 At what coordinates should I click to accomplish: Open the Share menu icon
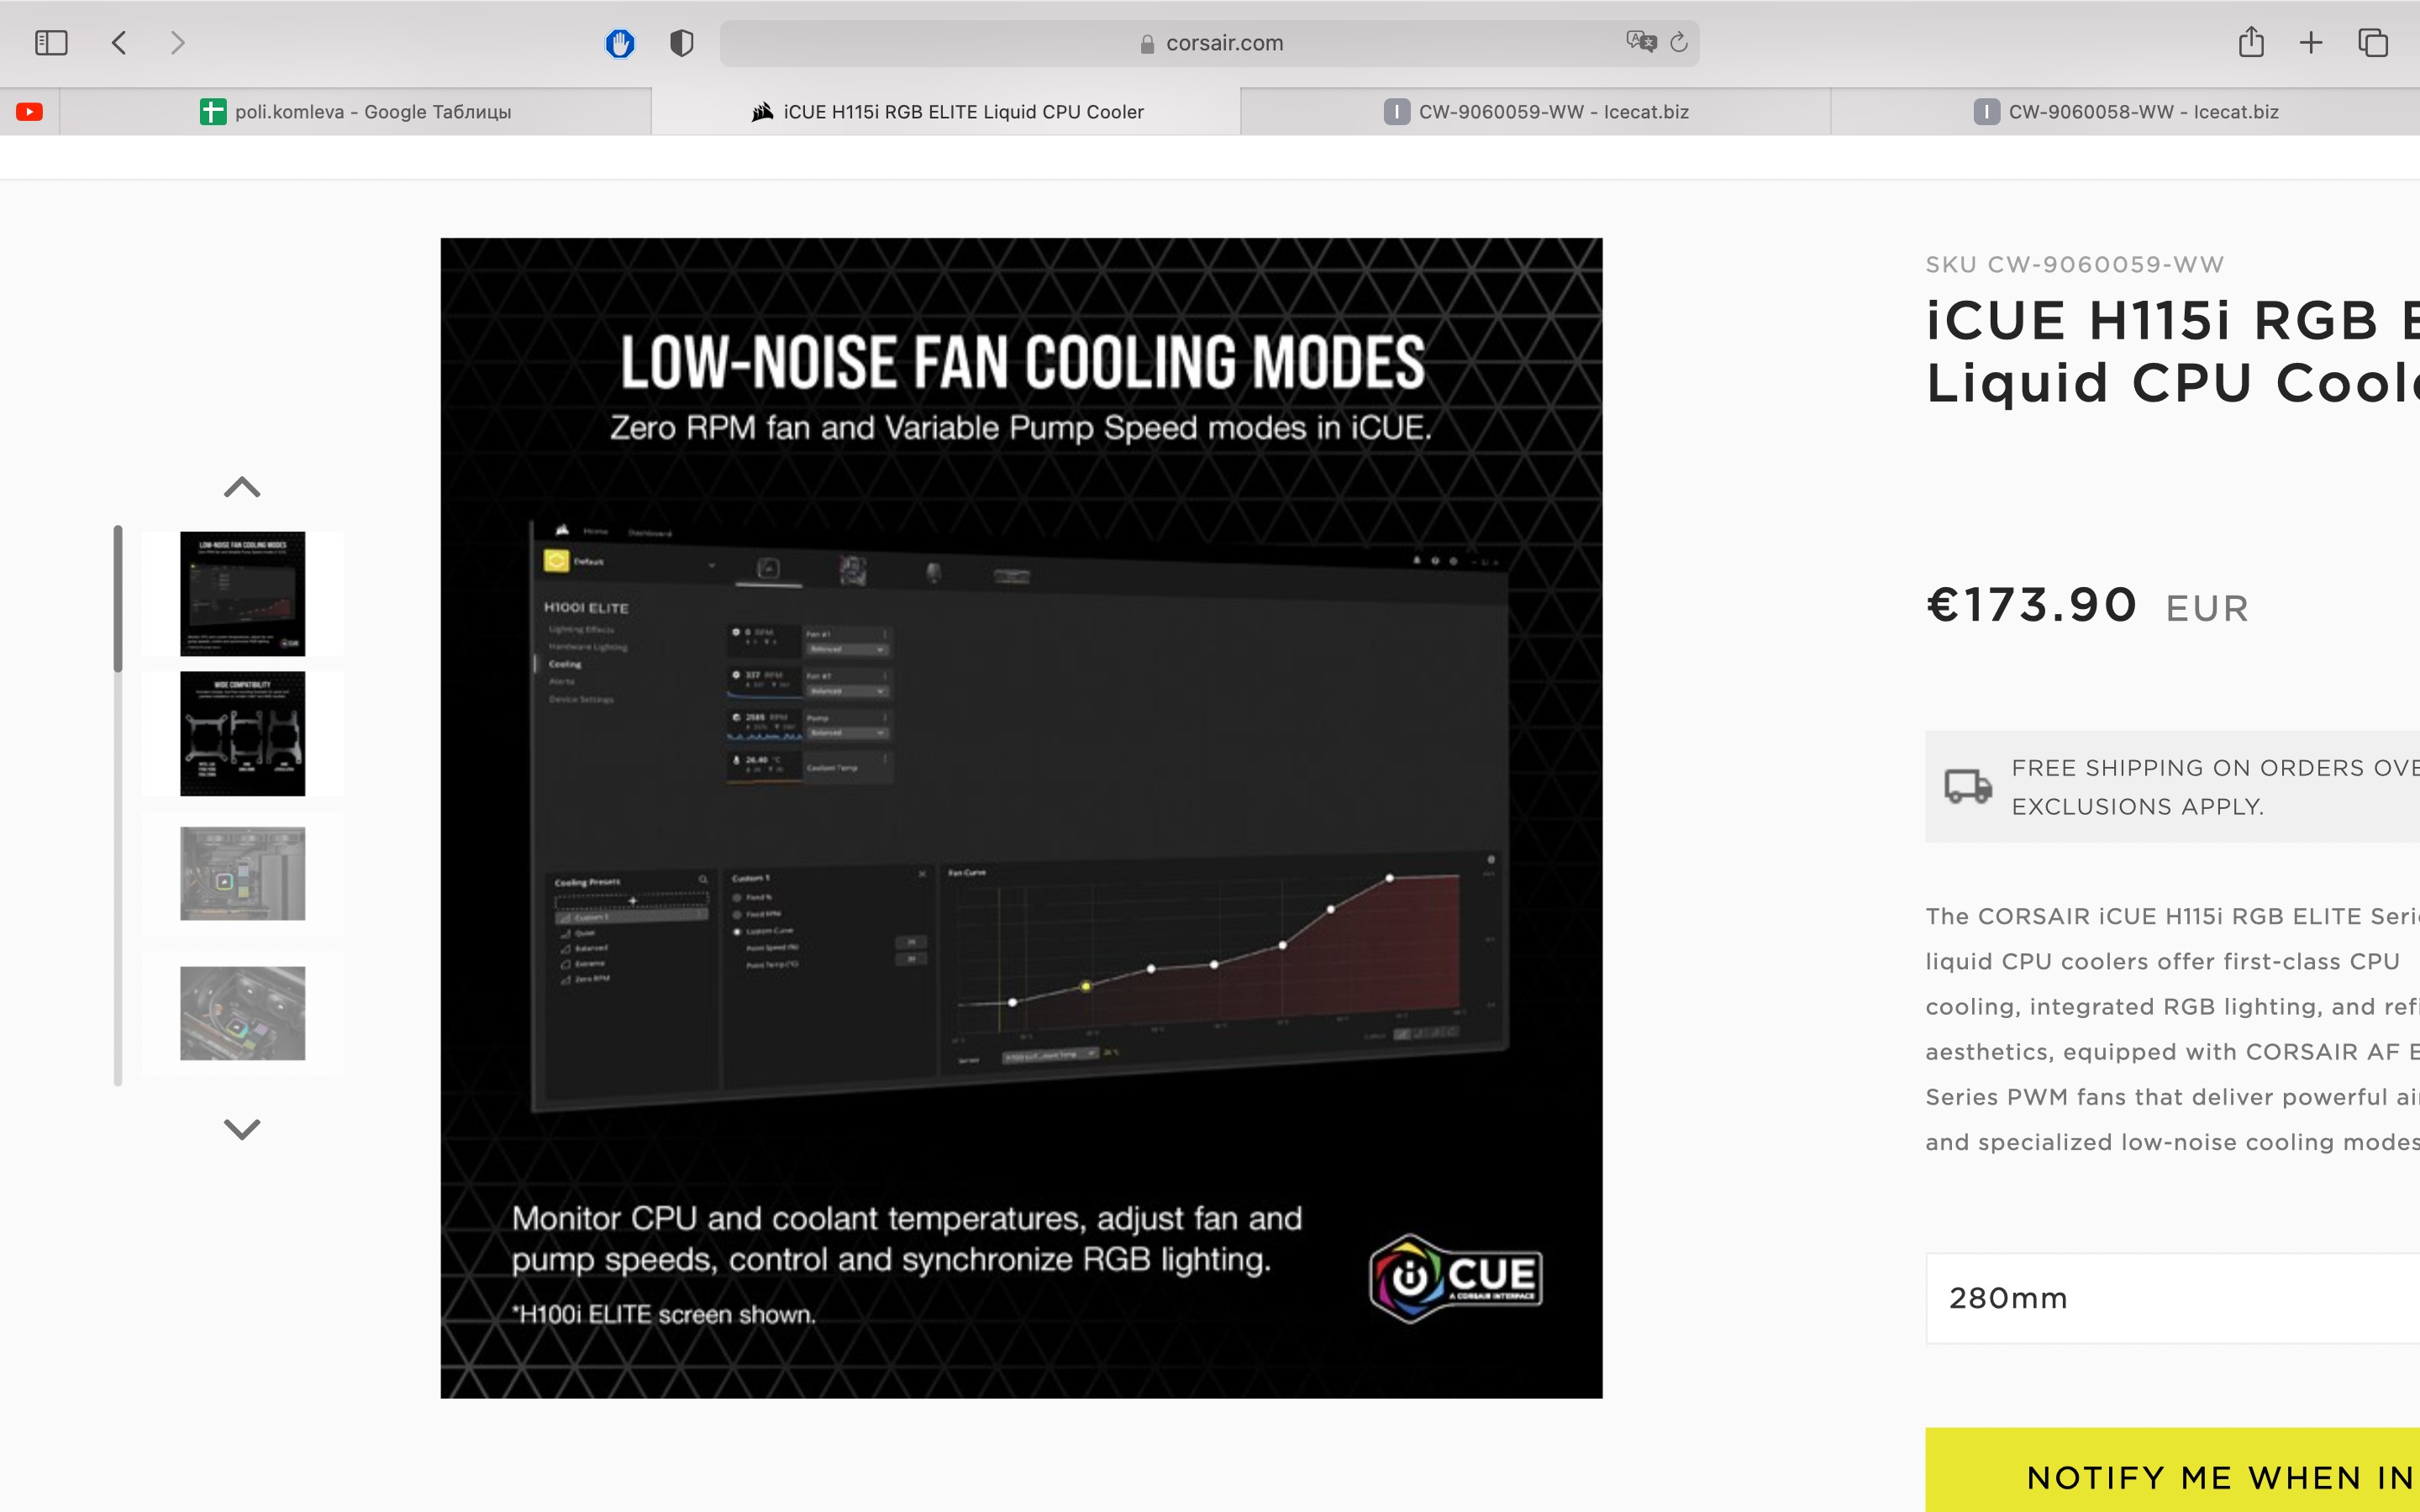click(2250, 42)
